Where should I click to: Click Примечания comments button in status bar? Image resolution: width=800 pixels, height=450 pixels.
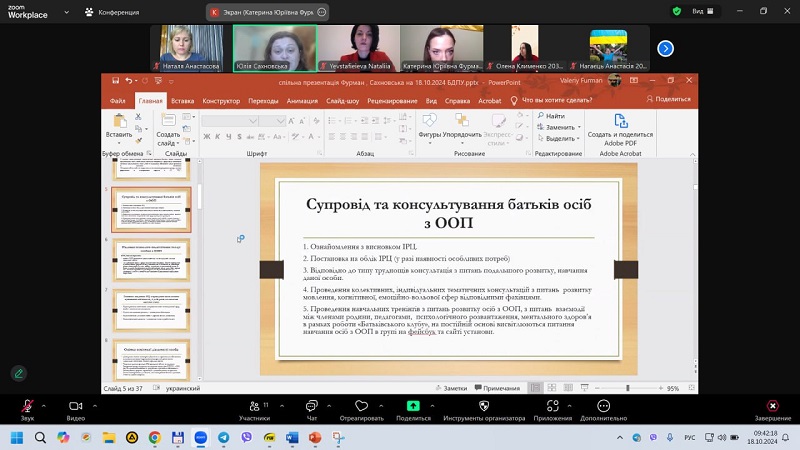pyautogui.click(x=497, y=388)
